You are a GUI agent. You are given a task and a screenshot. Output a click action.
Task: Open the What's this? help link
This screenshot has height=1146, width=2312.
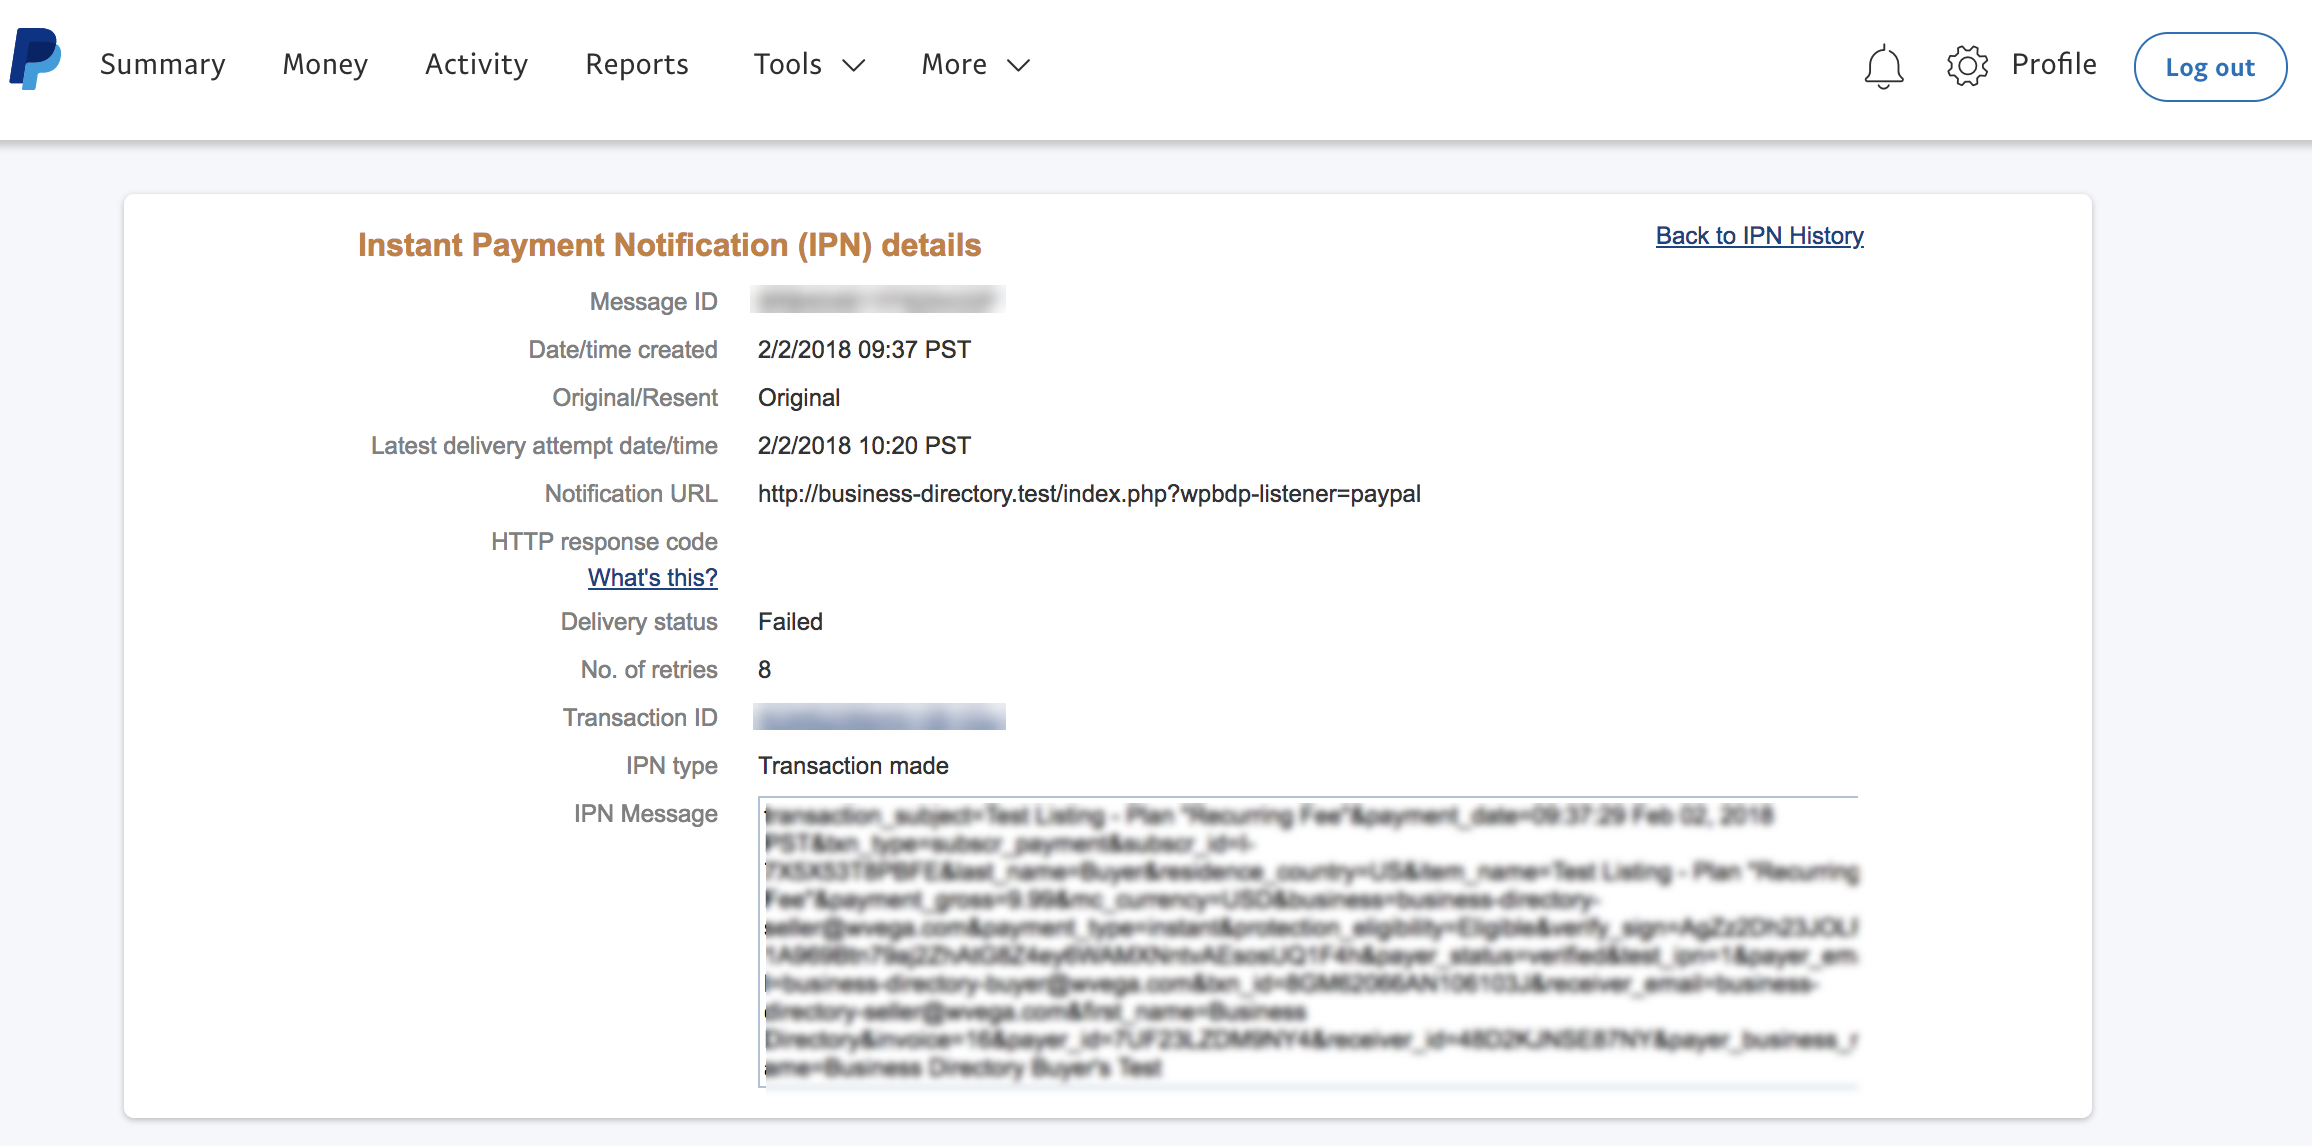[x=652, y=578]
